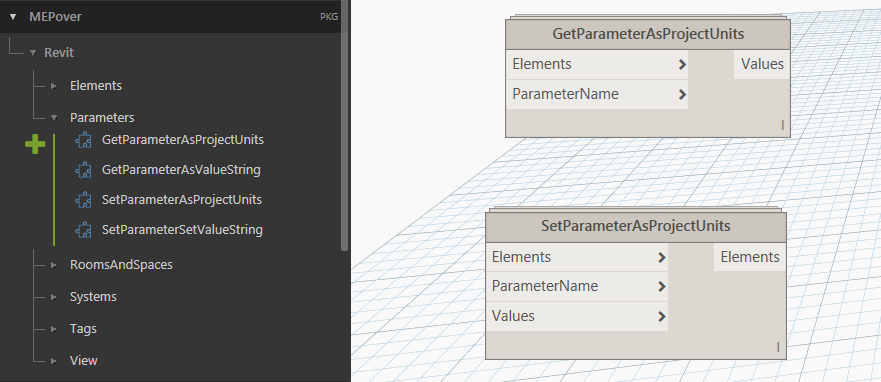The width and height of the screenshot is (881, 382).
Task: Select GetParameterAsProjectUnits in the library list
Action: tap(183, 140)
